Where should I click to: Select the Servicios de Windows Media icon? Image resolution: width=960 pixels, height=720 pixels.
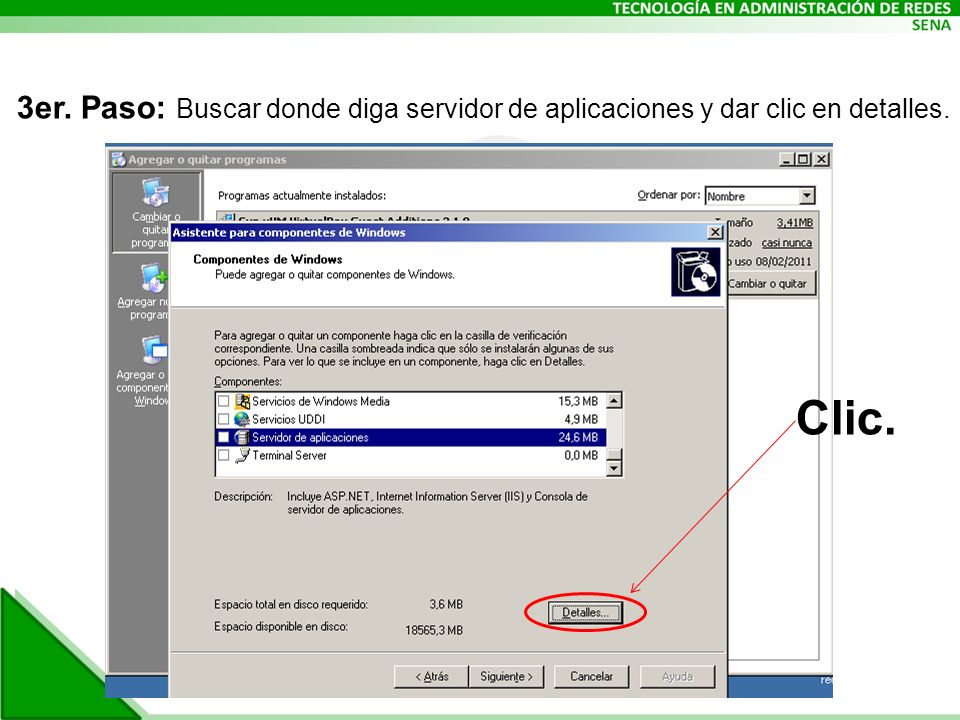pos(242,401)
